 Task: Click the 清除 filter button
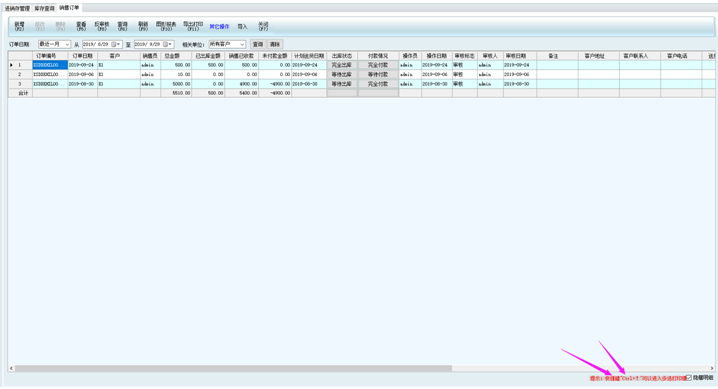point(275,44)
